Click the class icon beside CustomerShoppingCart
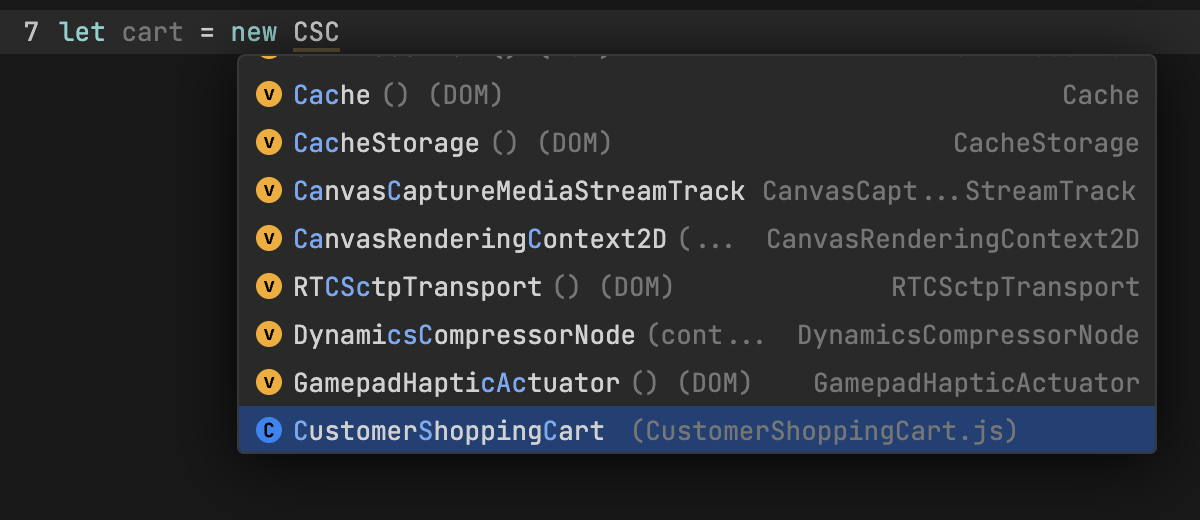Screen dimensions: 1200x520 pos(268,431)
